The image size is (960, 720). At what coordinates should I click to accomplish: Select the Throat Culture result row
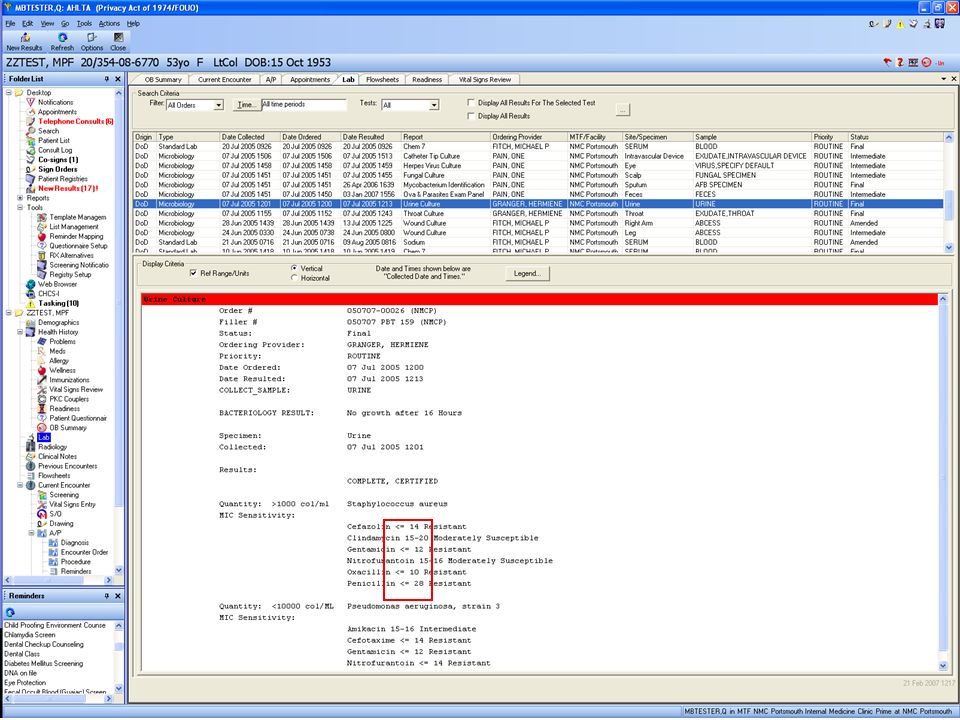539,214
